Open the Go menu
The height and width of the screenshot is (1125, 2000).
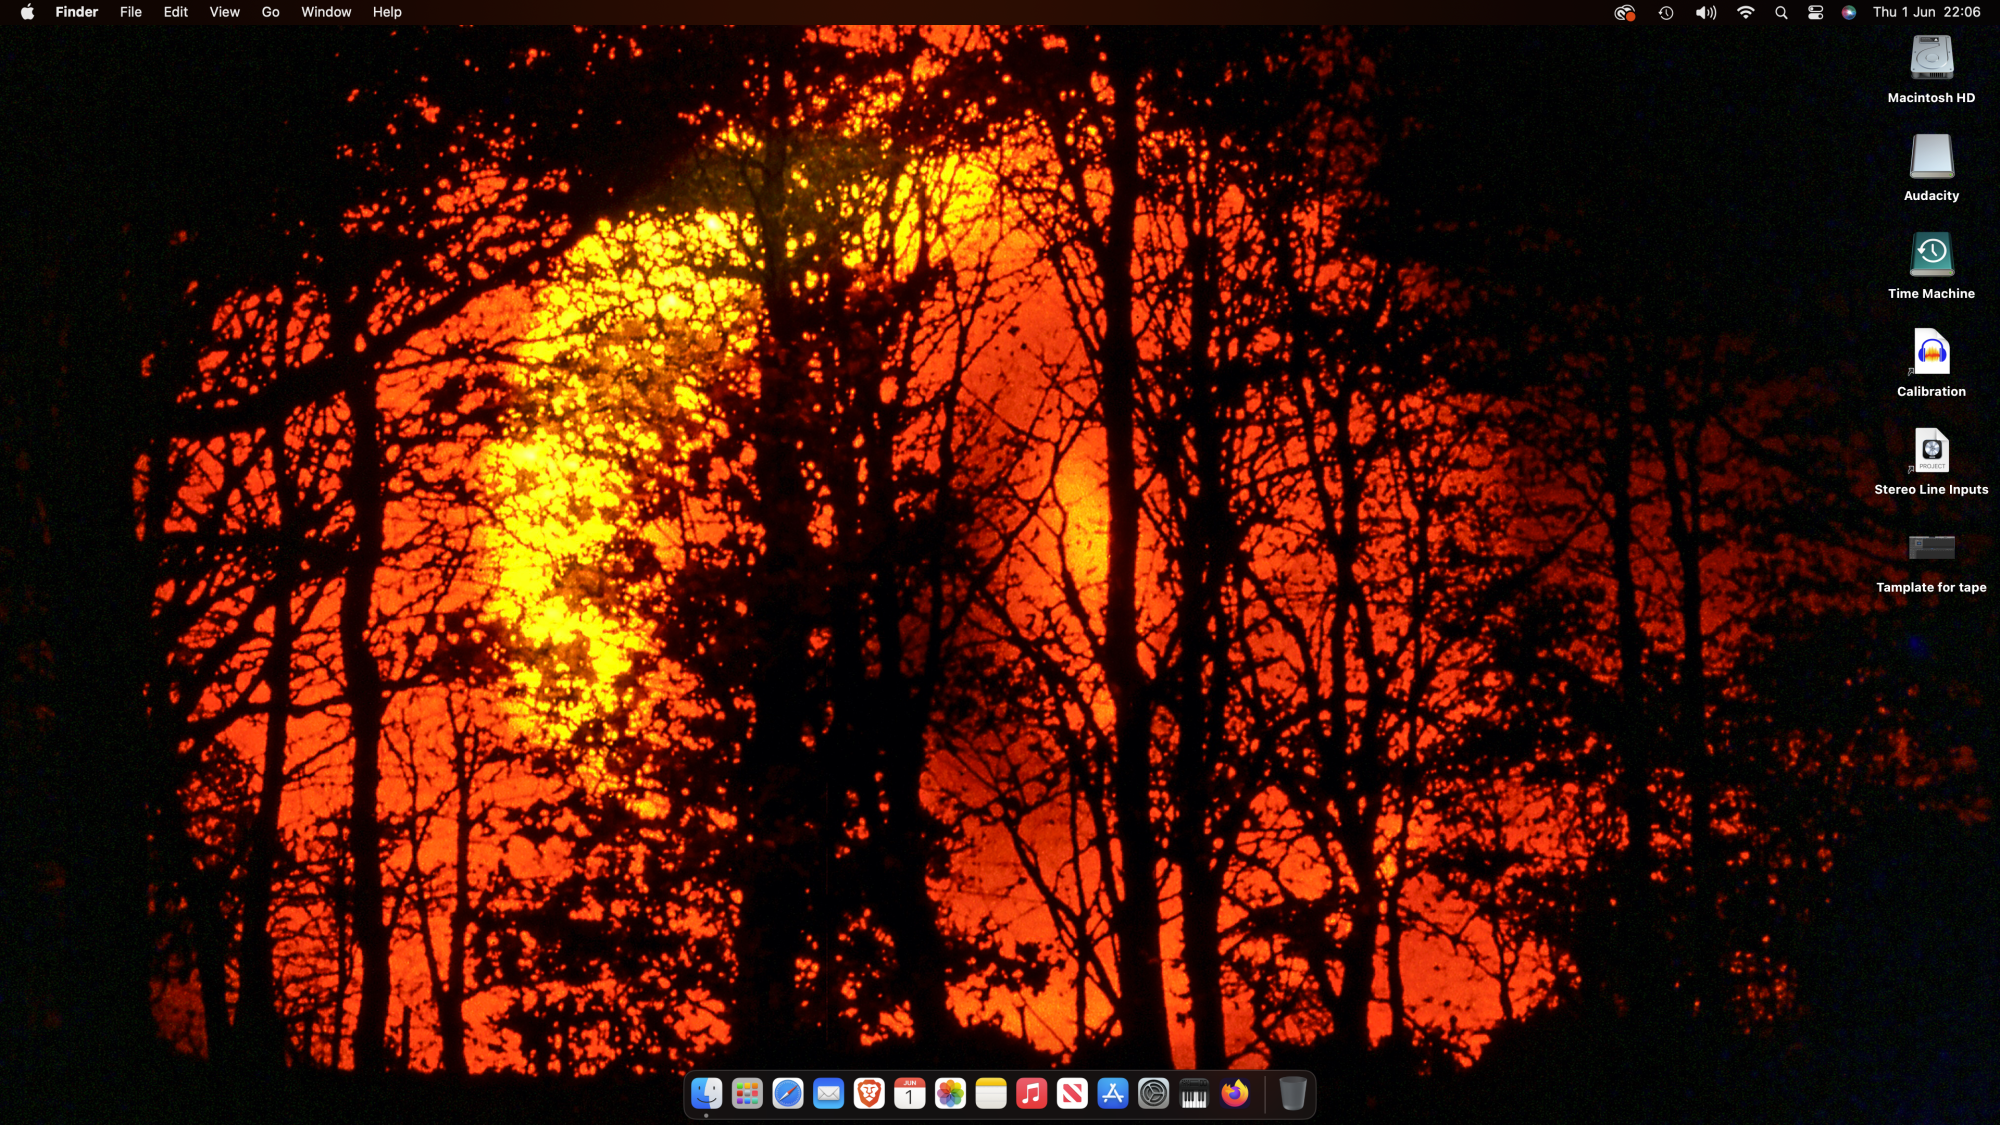270,12
